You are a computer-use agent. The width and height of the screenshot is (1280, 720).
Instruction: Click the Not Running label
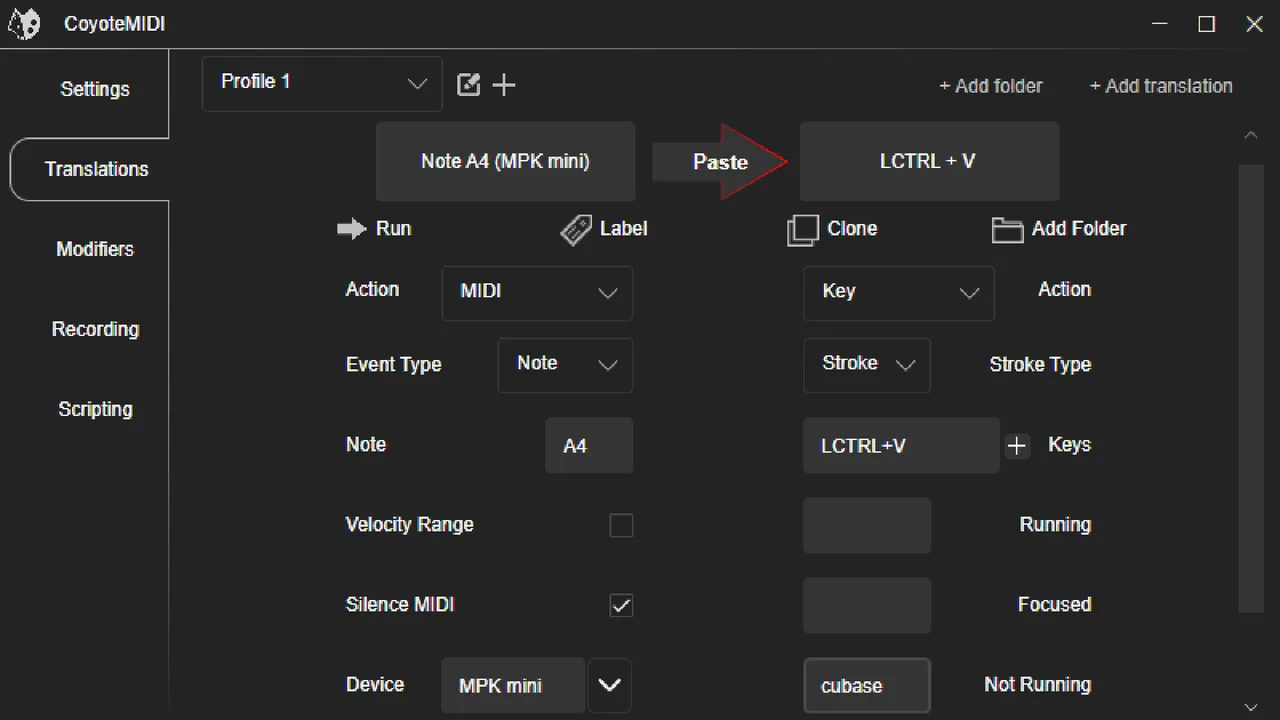1037,685
